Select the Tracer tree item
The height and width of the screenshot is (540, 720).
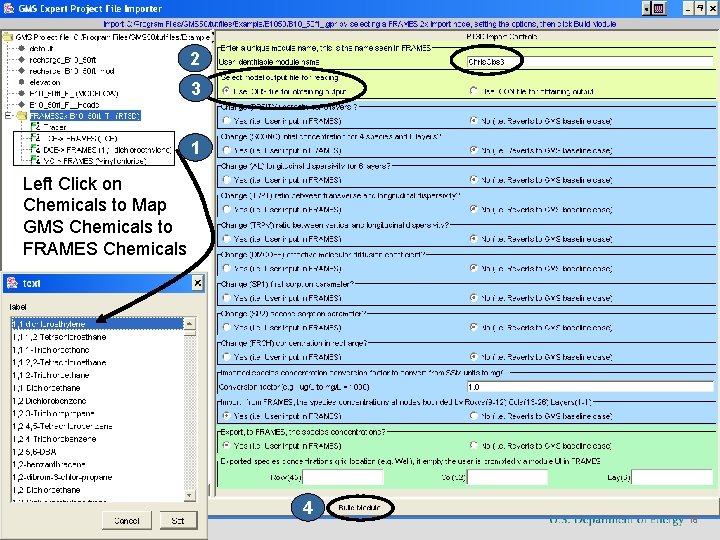(55, 127)
